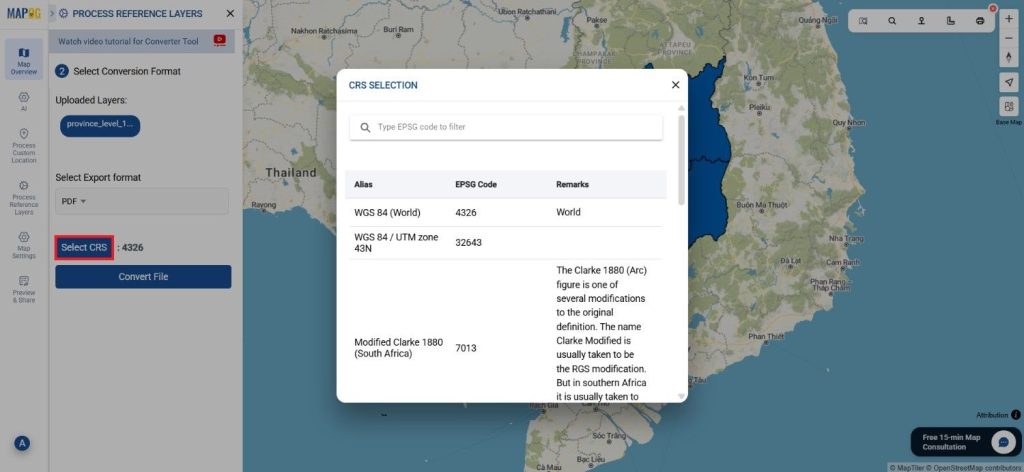
Task: Click the EPSG Code column header
Action: (x=476, y=185)
